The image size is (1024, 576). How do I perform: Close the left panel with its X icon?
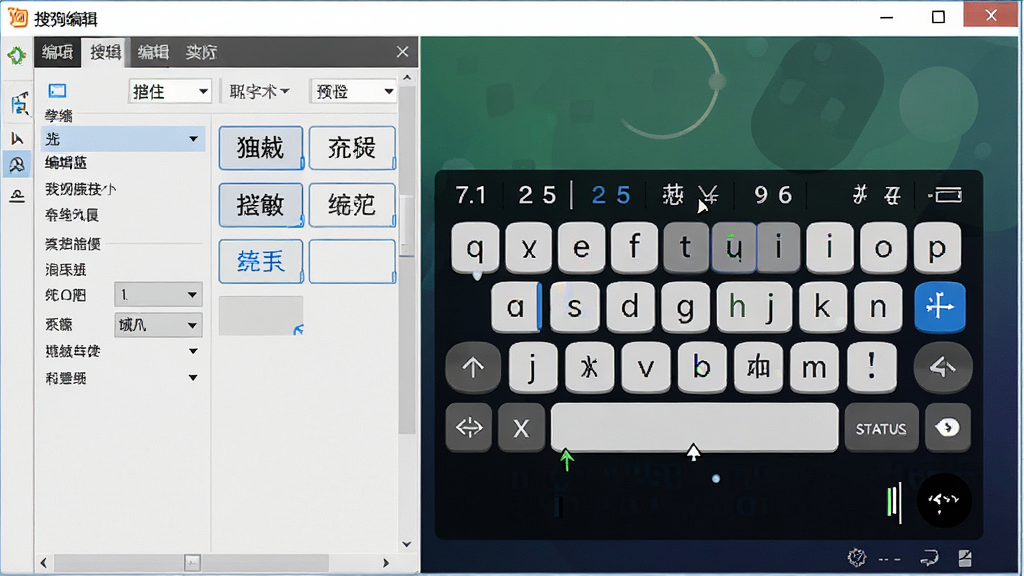coord(402,52)
